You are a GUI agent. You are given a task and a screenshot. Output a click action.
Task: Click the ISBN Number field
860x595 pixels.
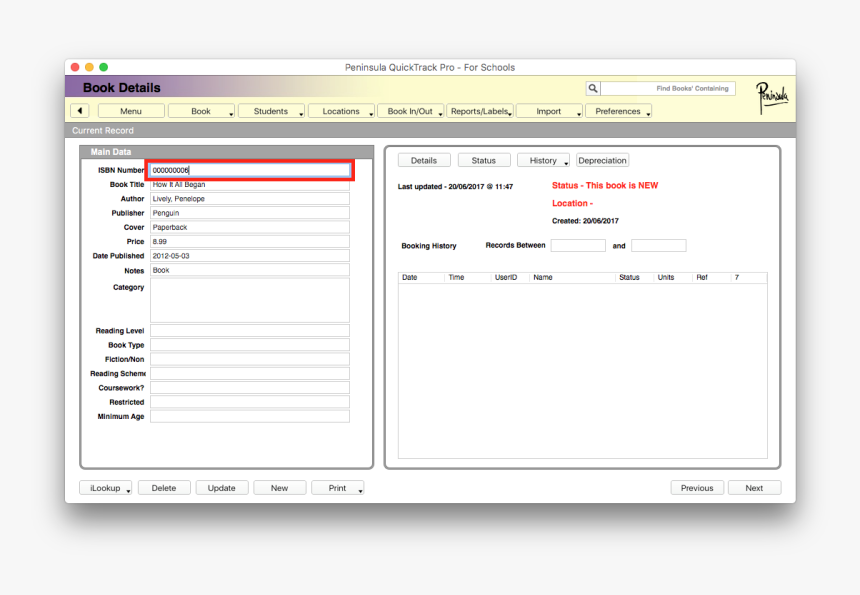coord(250,170)
